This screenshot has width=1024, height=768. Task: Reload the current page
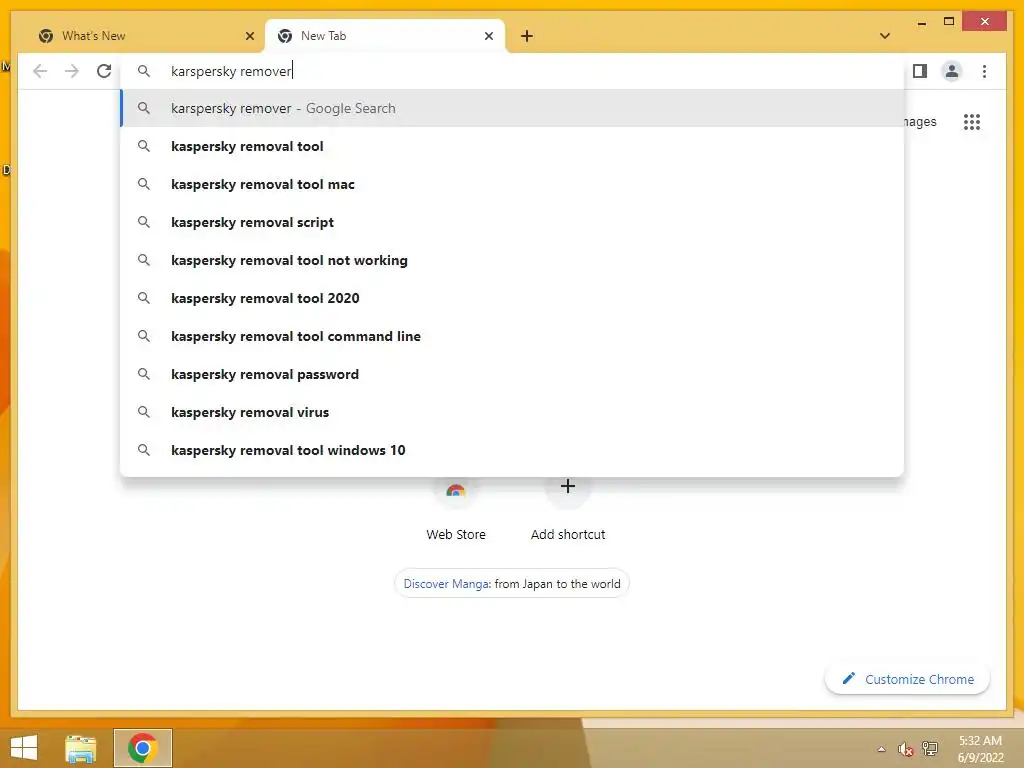tap(104, 71)
